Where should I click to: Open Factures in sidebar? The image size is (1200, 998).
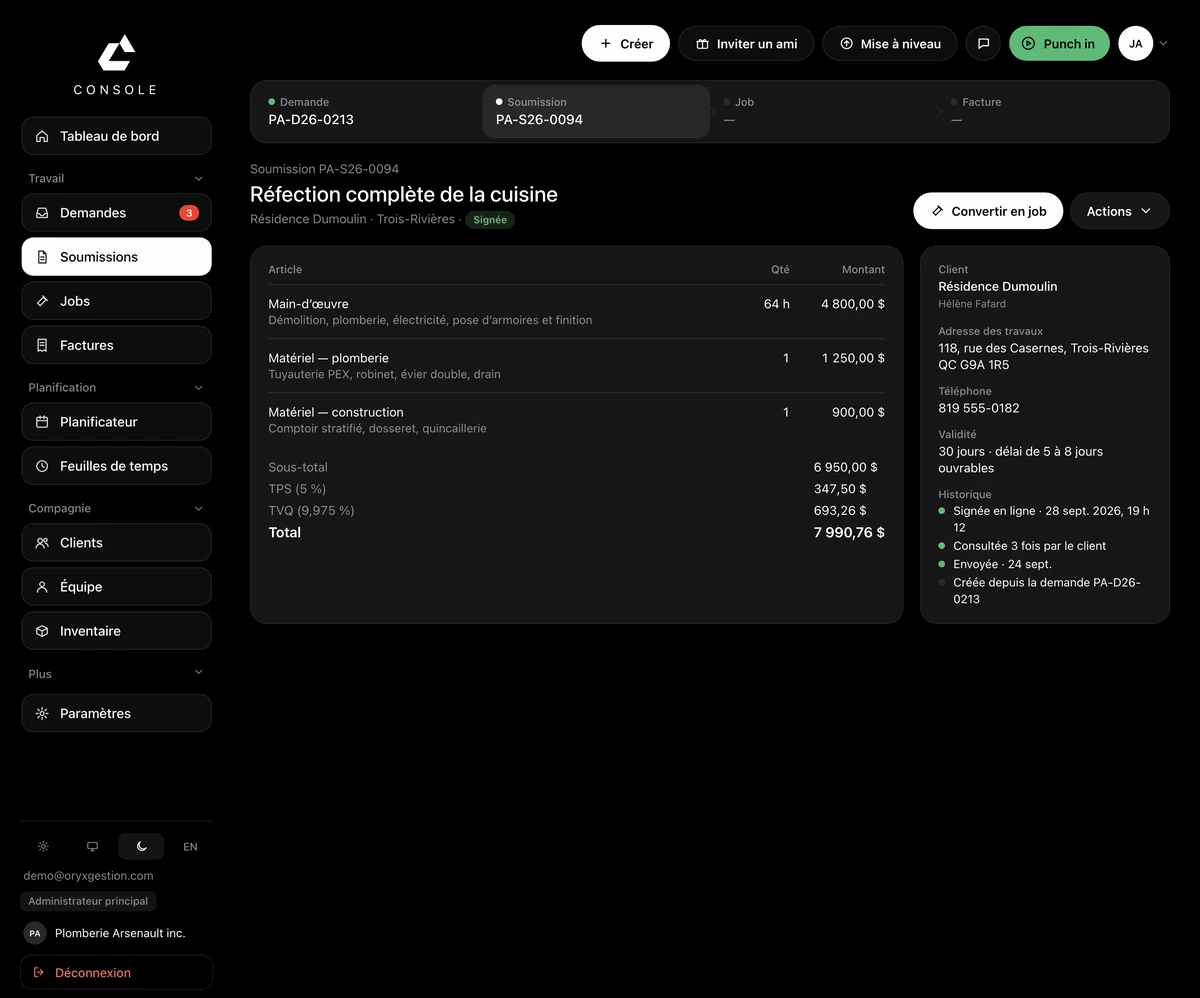pos(116,345)
